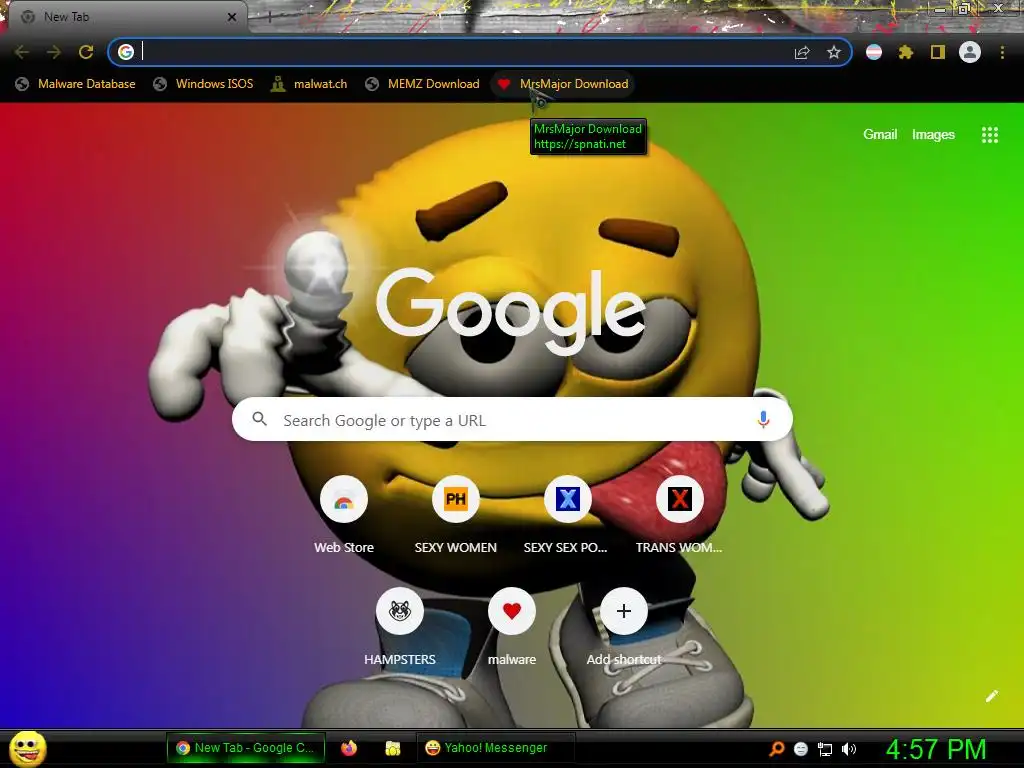Open the HAMPSTERS shortcut tile
1024x768 pixels.
pyautogui.click(x=400, y=627)
